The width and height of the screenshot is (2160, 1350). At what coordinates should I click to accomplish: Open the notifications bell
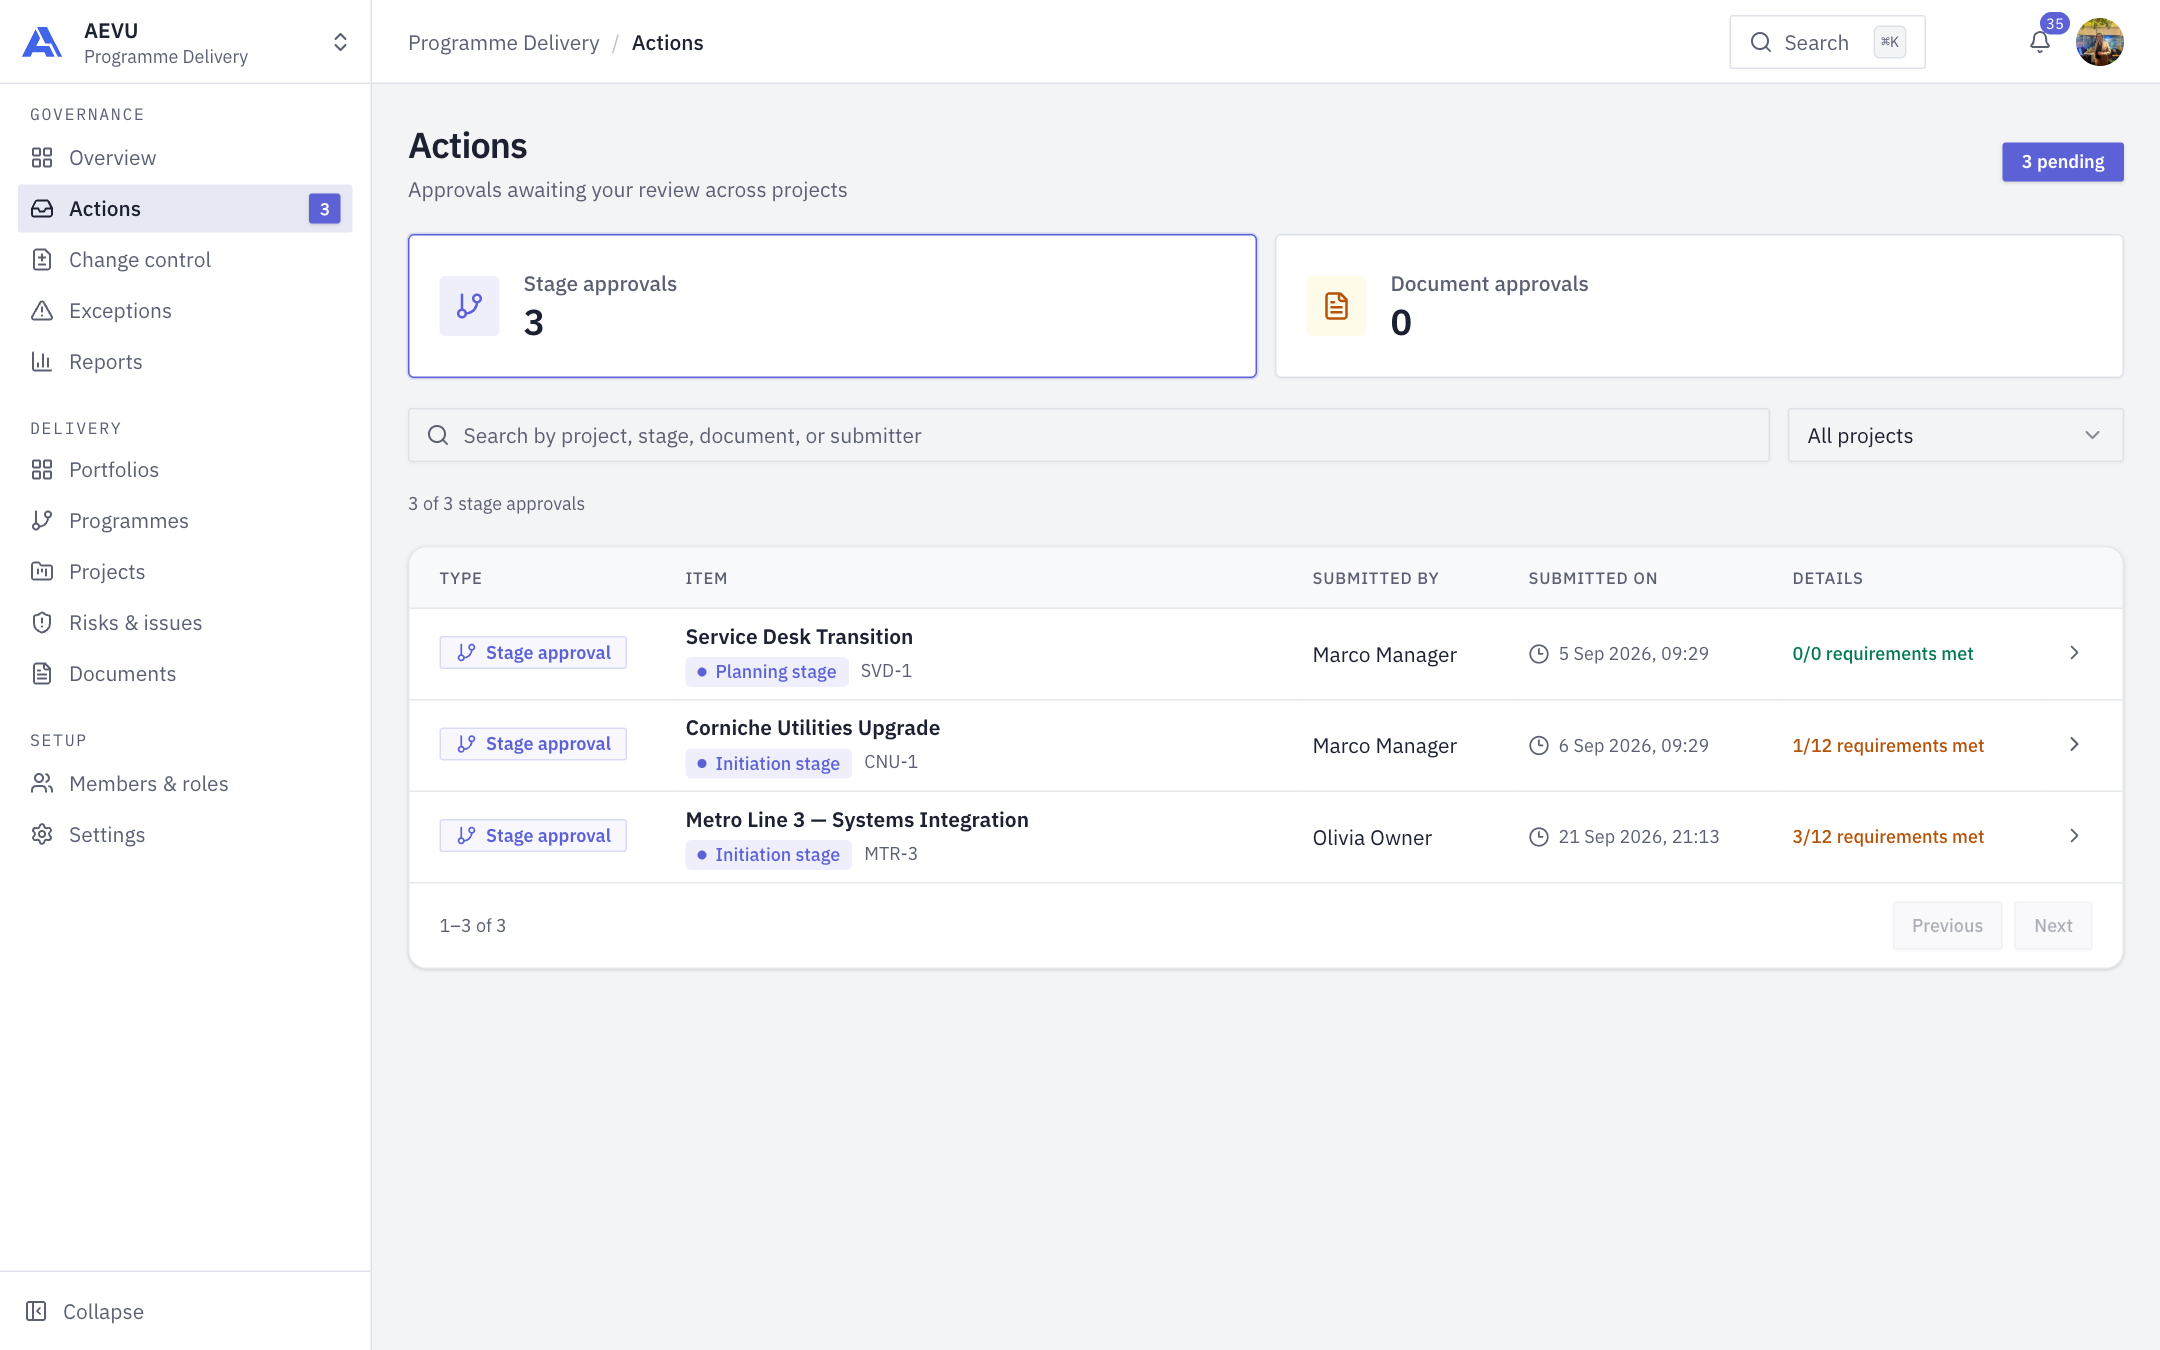point(2040,42)
